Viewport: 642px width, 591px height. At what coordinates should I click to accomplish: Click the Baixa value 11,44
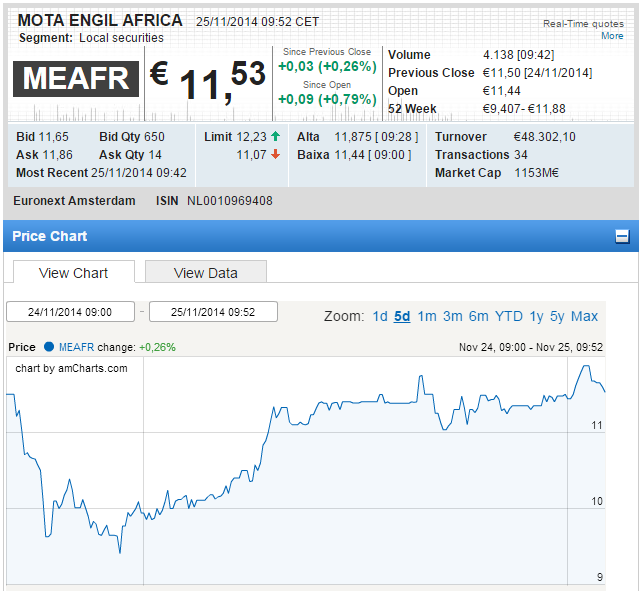click(x=349, y=155)
